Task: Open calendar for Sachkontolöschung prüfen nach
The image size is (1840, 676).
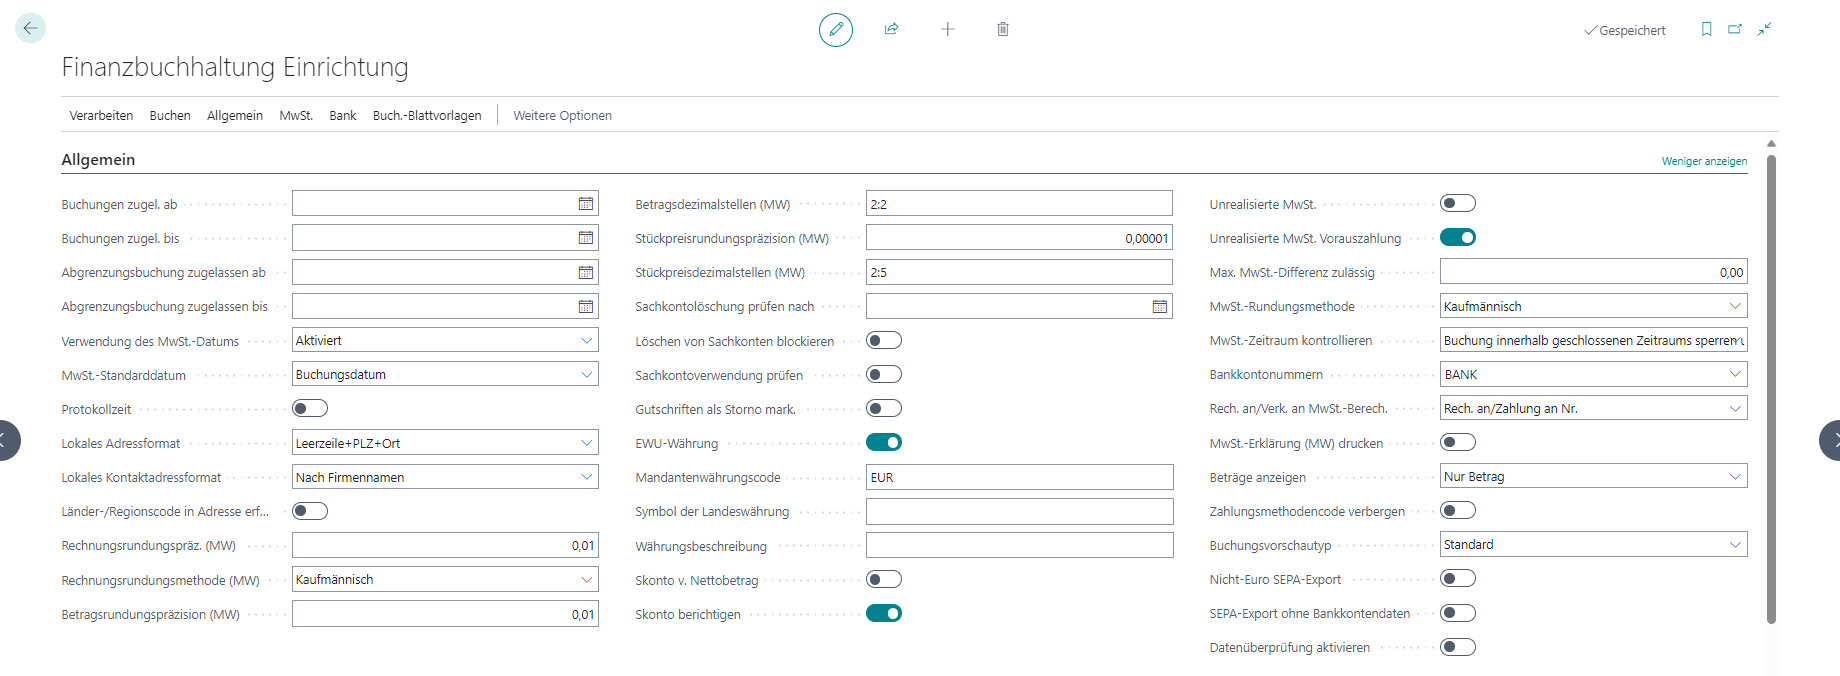Action: tap(1159, 306)
